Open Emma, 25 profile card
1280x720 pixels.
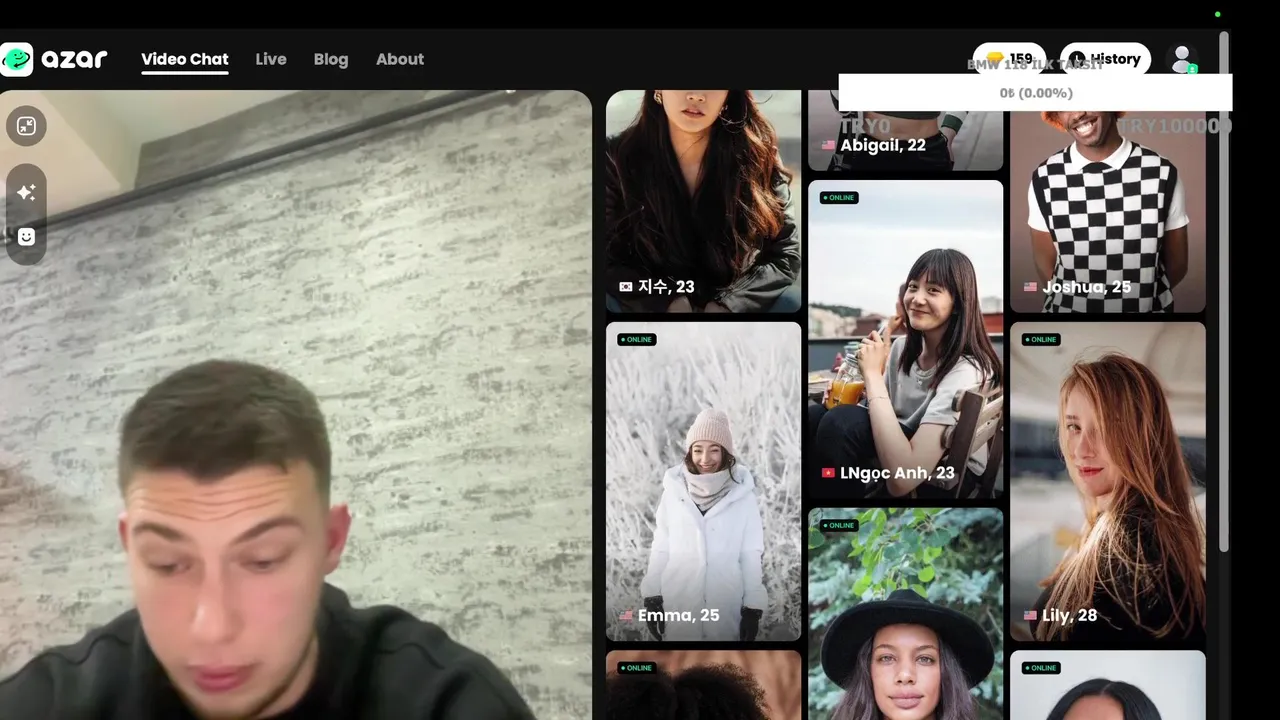704,481
